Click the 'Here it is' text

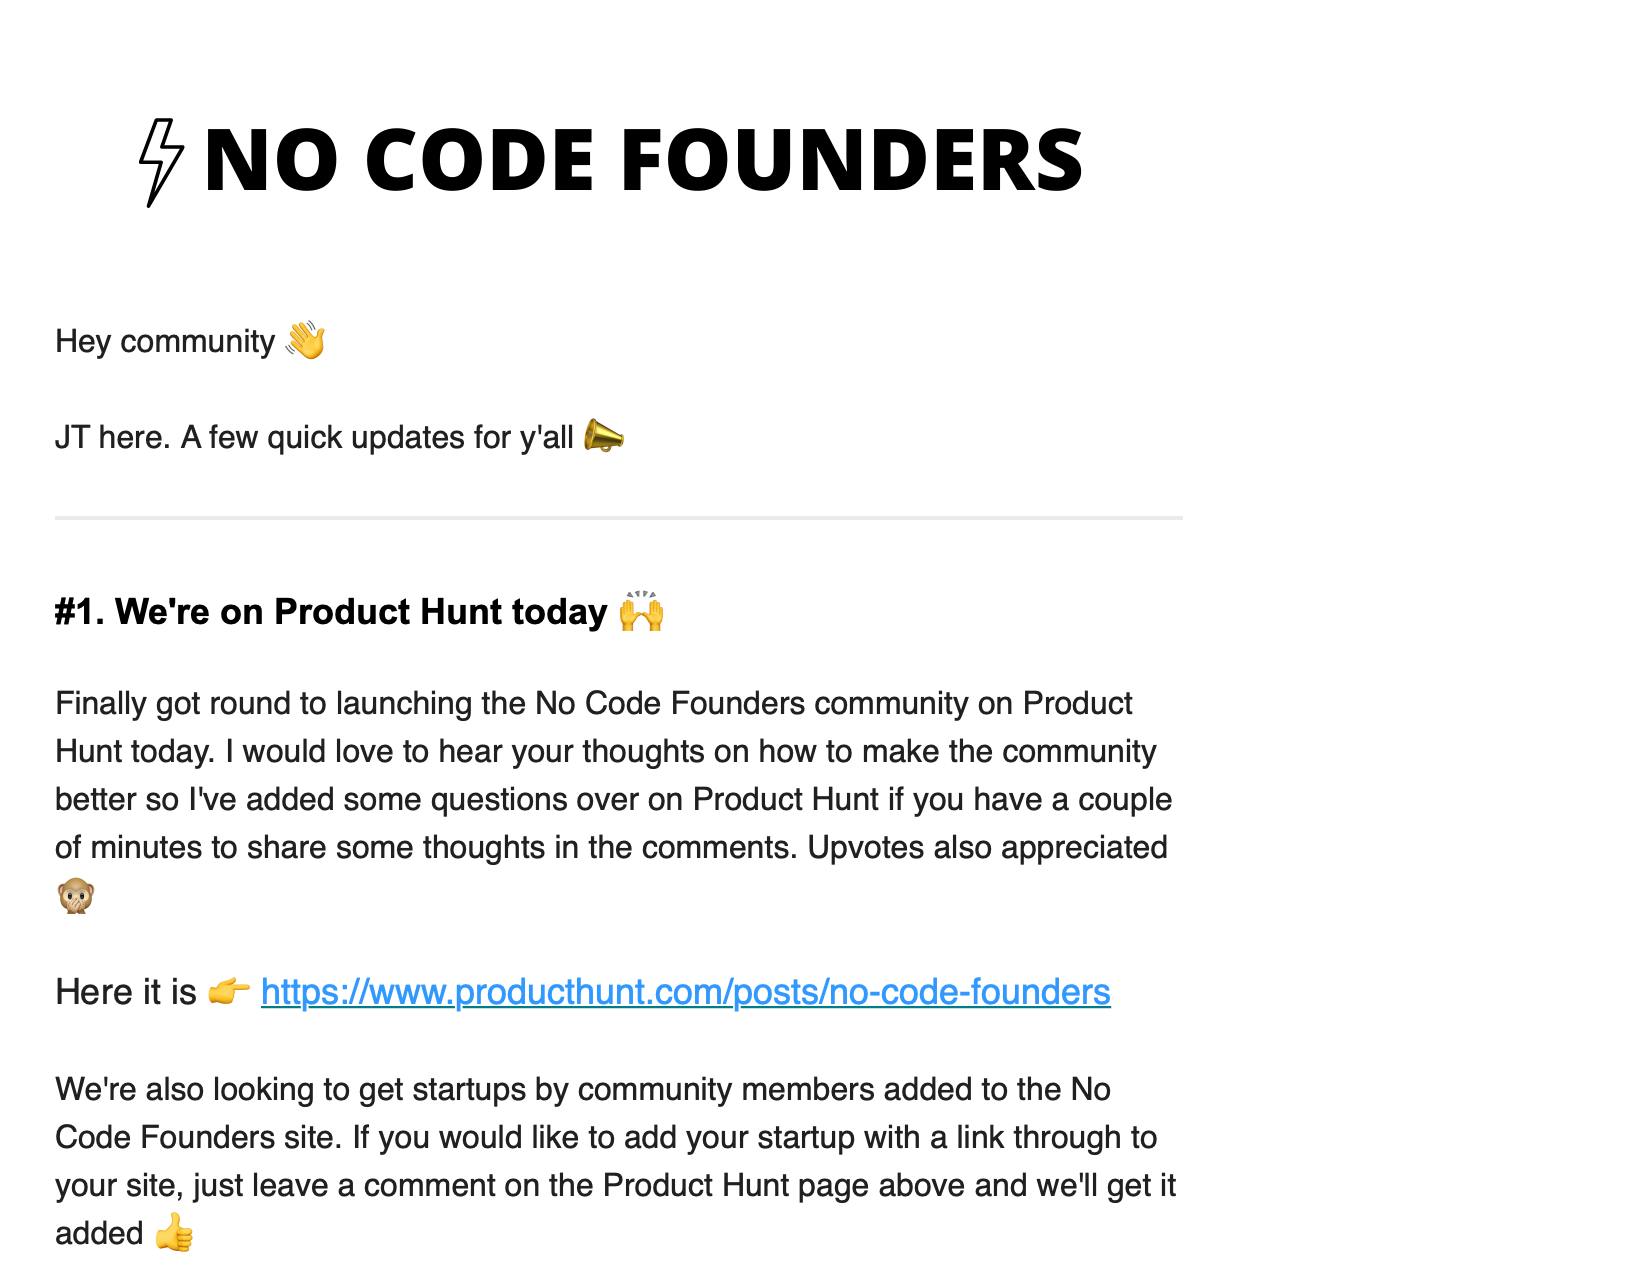[126, 992]
